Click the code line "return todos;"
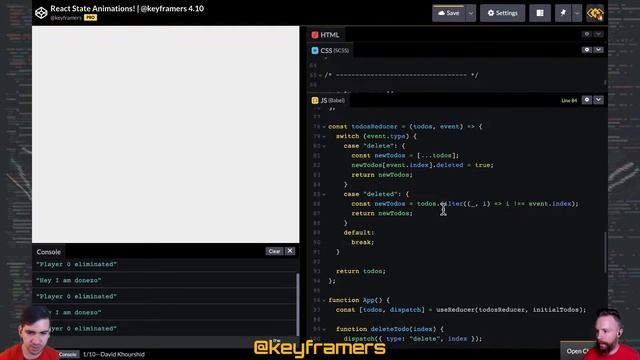The height and width of the screenshot is (360, 640). coord(361,271)
